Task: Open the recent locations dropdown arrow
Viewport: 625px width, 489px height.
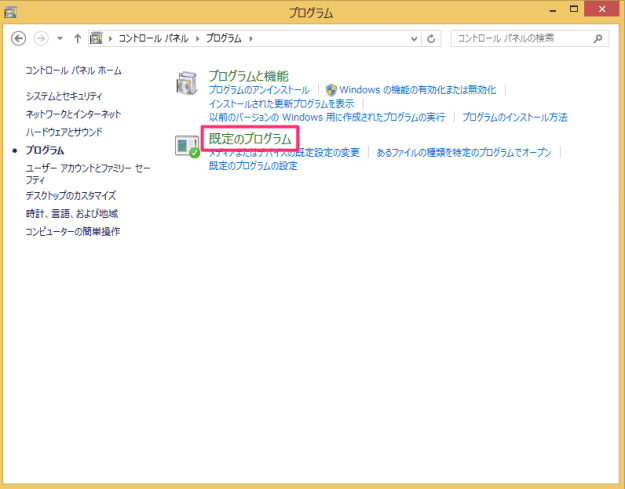Action: 59,39
